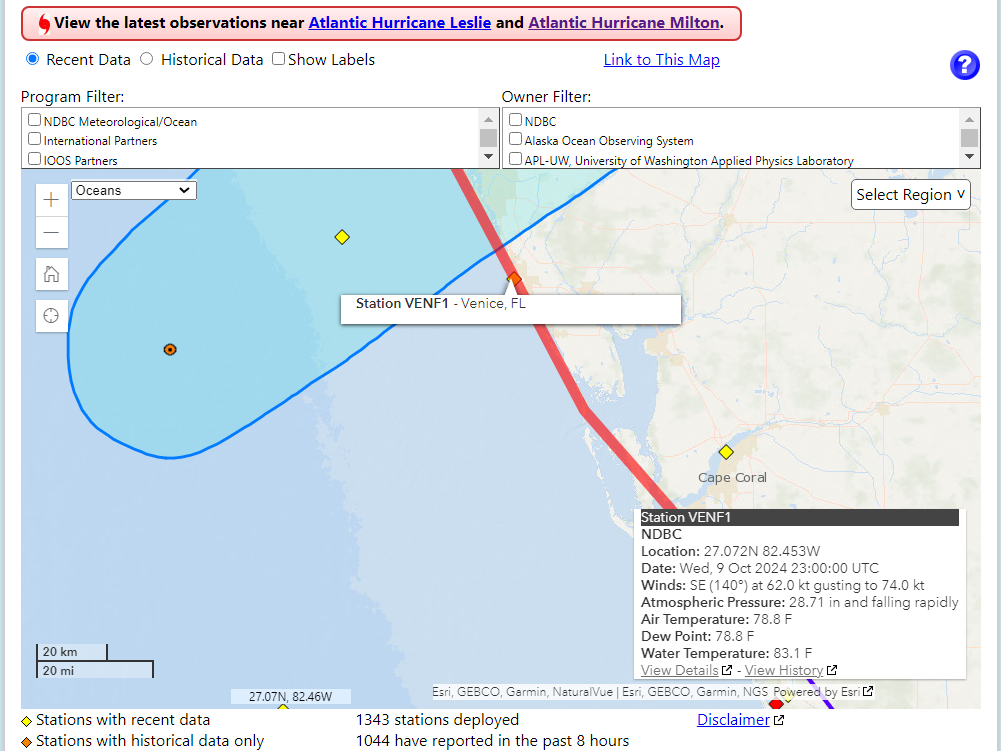Click Link to This Map
Viewport: 1001px width, 751px height.
point(661,59)
